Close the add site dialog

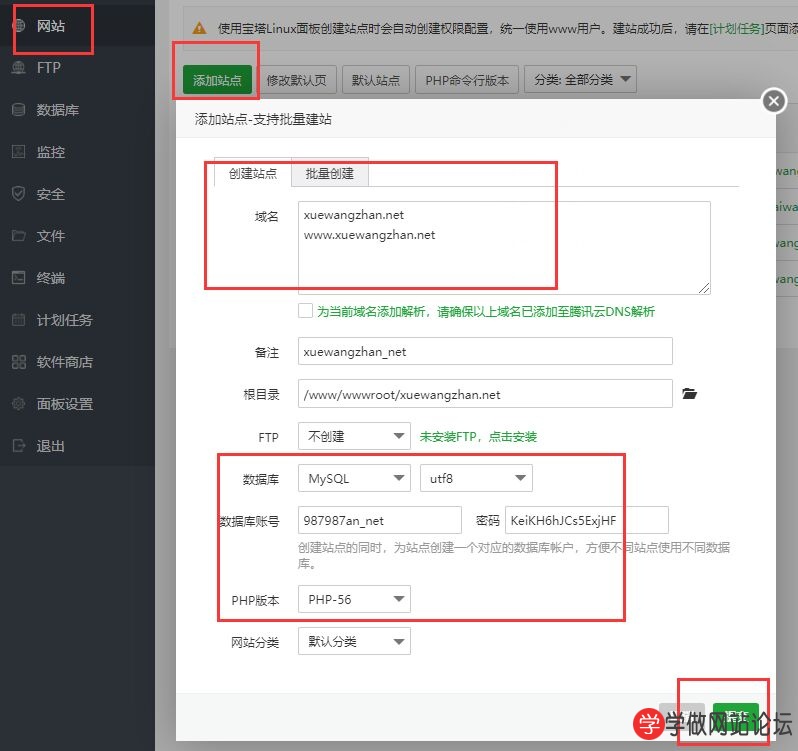(x=772, y=101)
